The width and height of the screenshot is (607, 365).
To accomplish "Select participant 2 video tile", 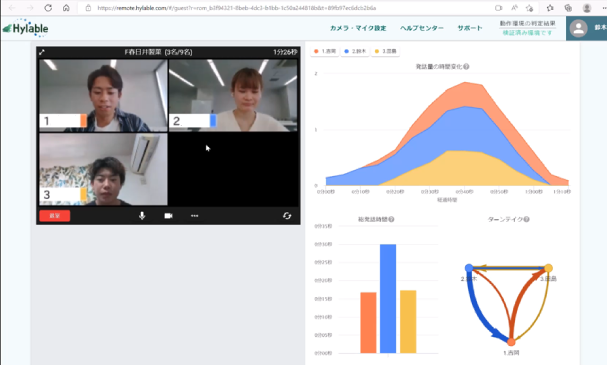I will tap(233, 95).
